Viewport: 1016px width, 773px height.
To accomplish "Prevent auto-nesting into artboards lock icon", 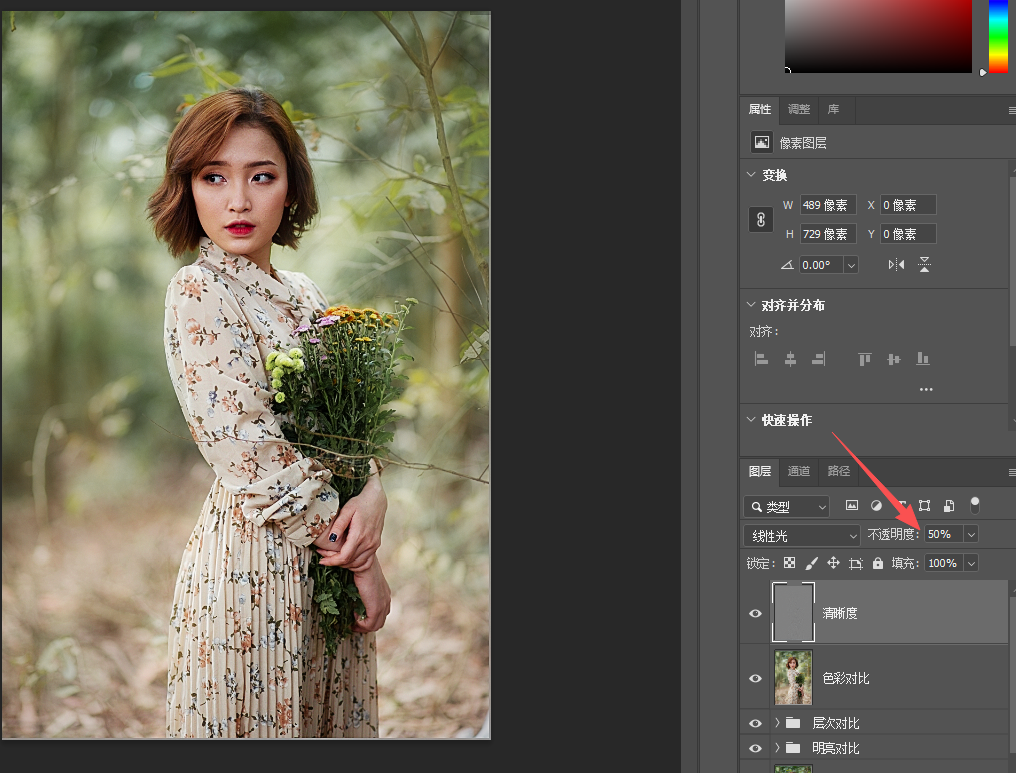I will pos(856,563).
